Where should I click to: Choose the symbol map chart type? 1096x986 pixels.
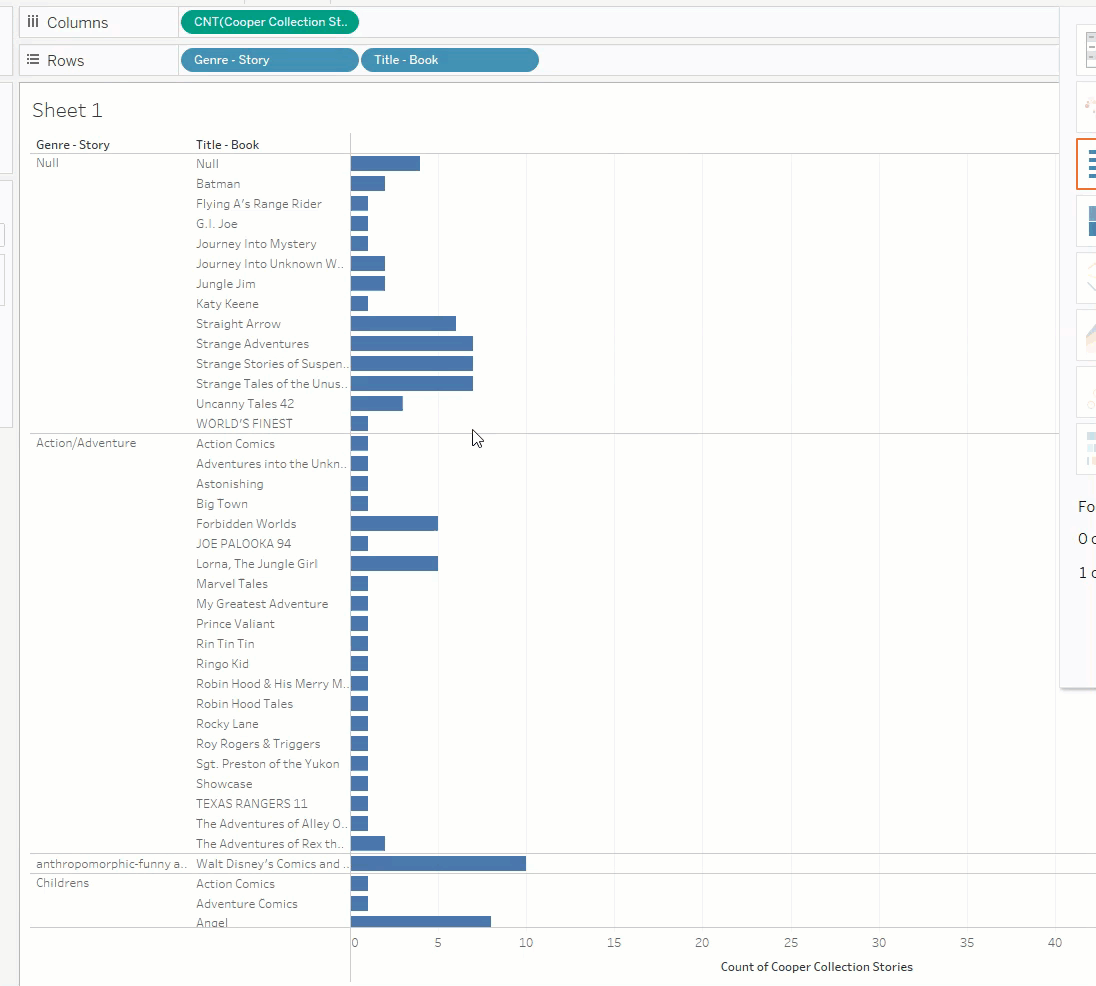1086,106
